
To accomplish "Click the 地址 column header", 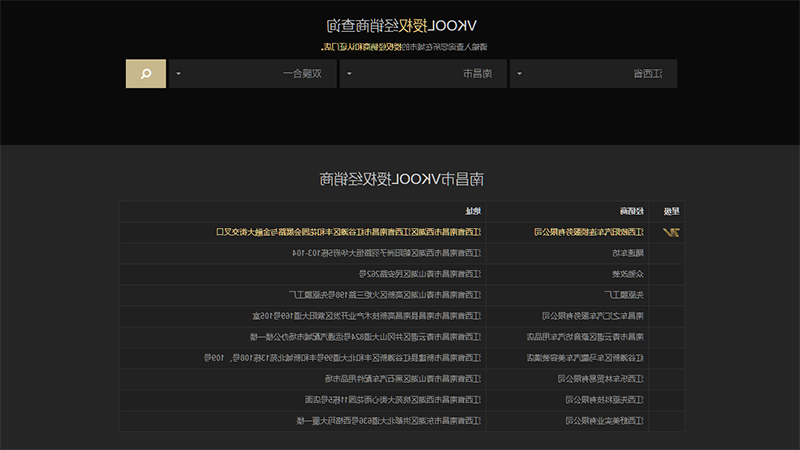I will pyautogui.click(x=473, y=211).
